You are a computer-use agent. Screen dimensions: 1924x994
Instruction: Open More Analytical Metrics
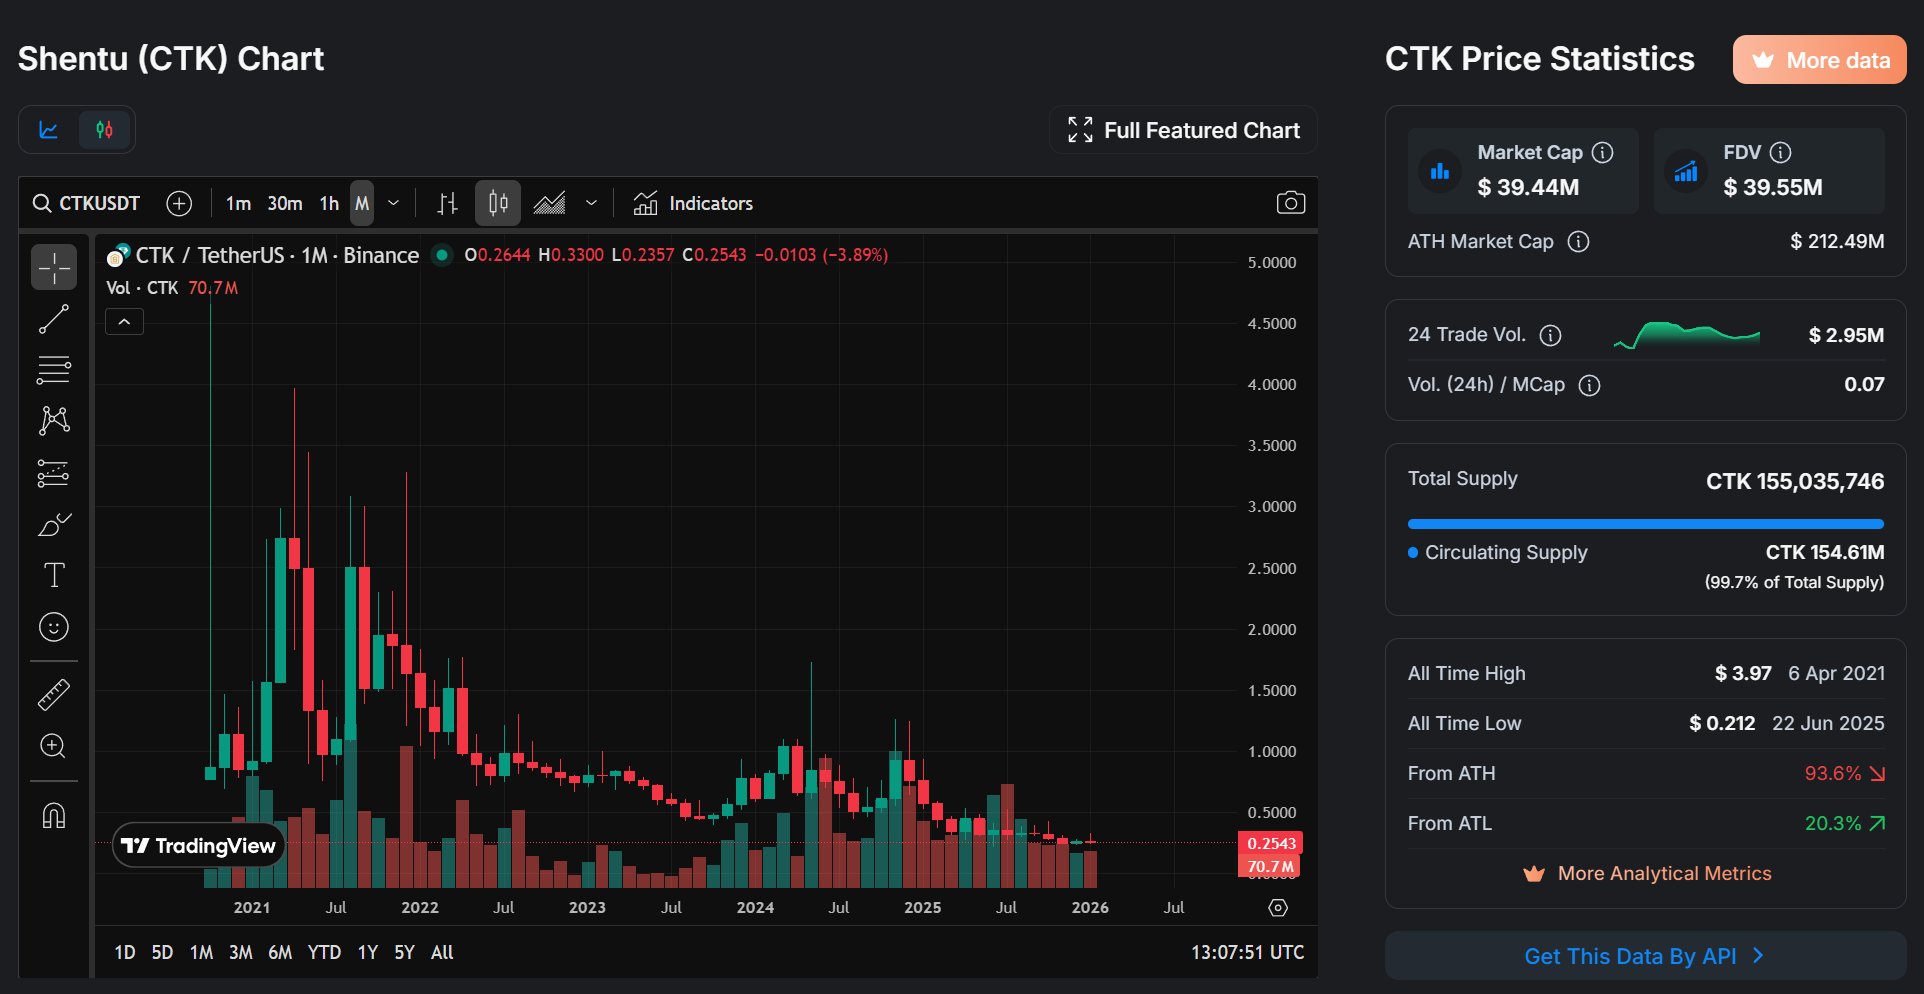[x=1646, y=873]
